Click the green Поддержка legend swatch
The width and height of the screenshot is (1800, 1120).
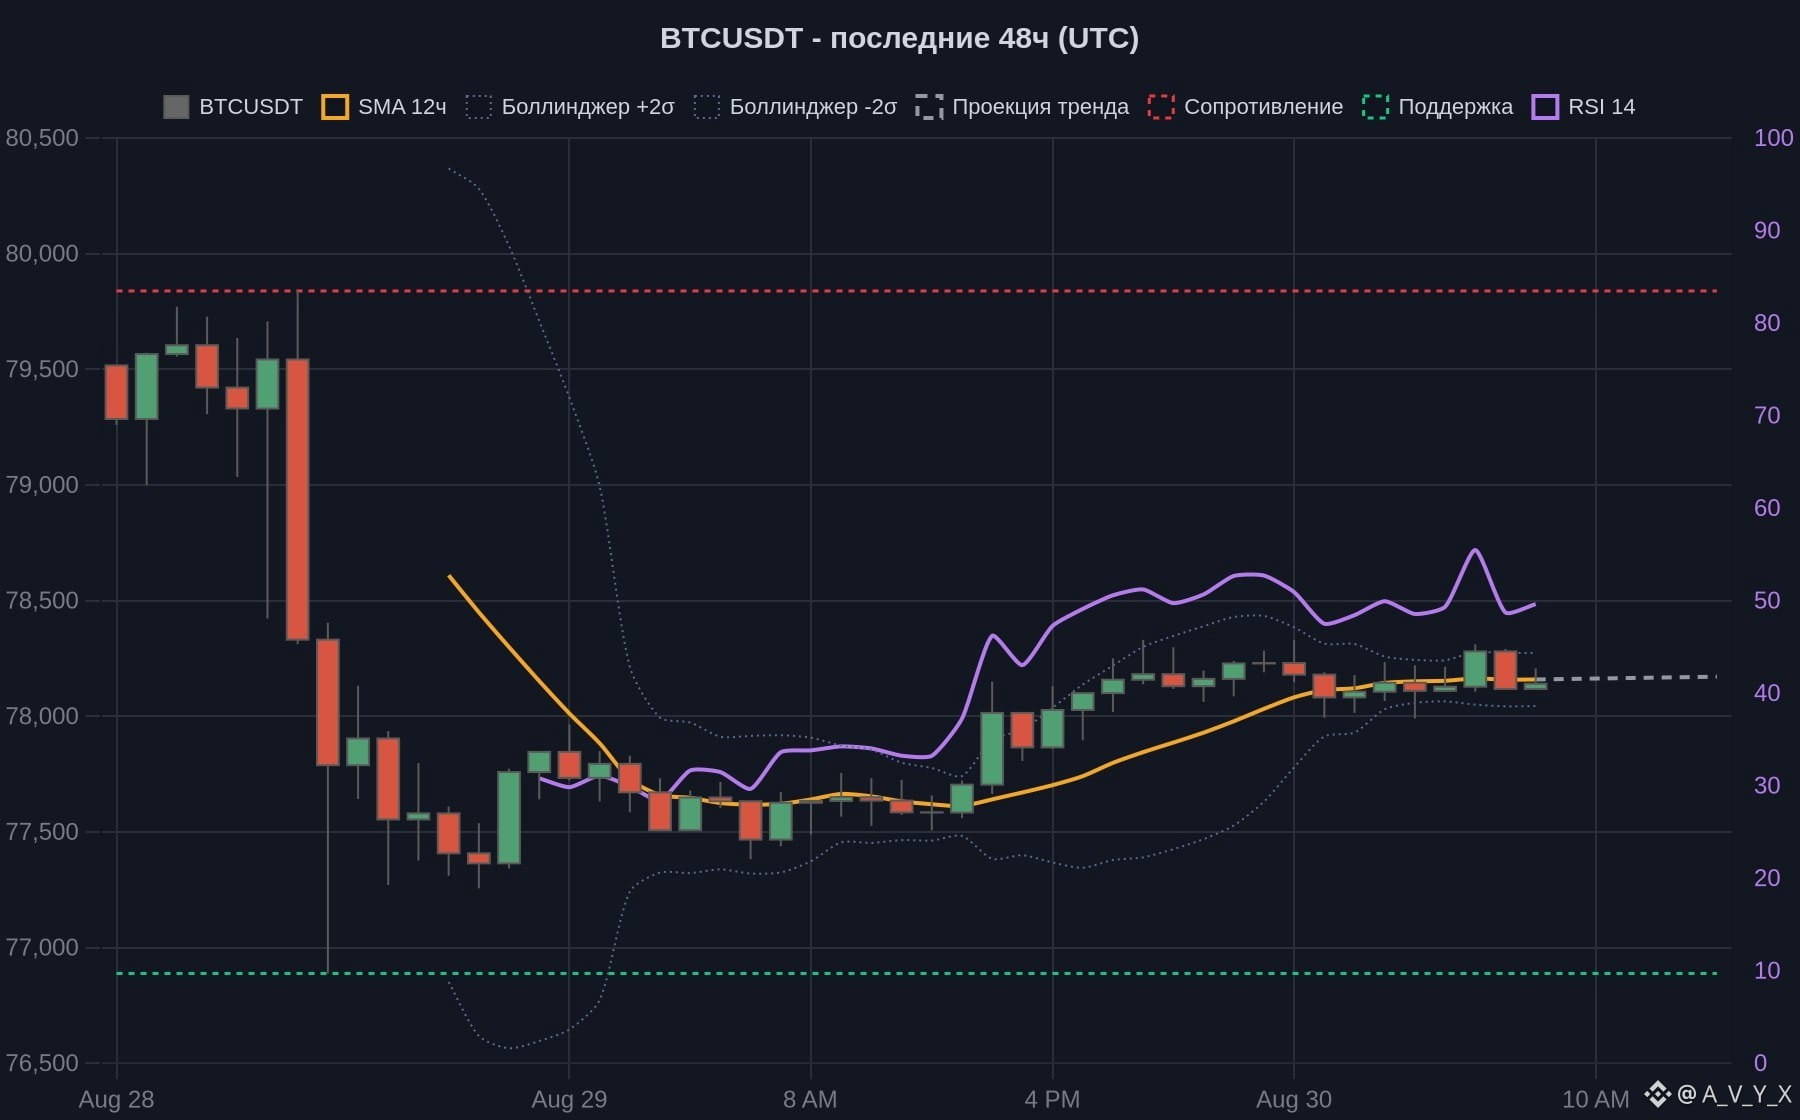point(1375,107)
